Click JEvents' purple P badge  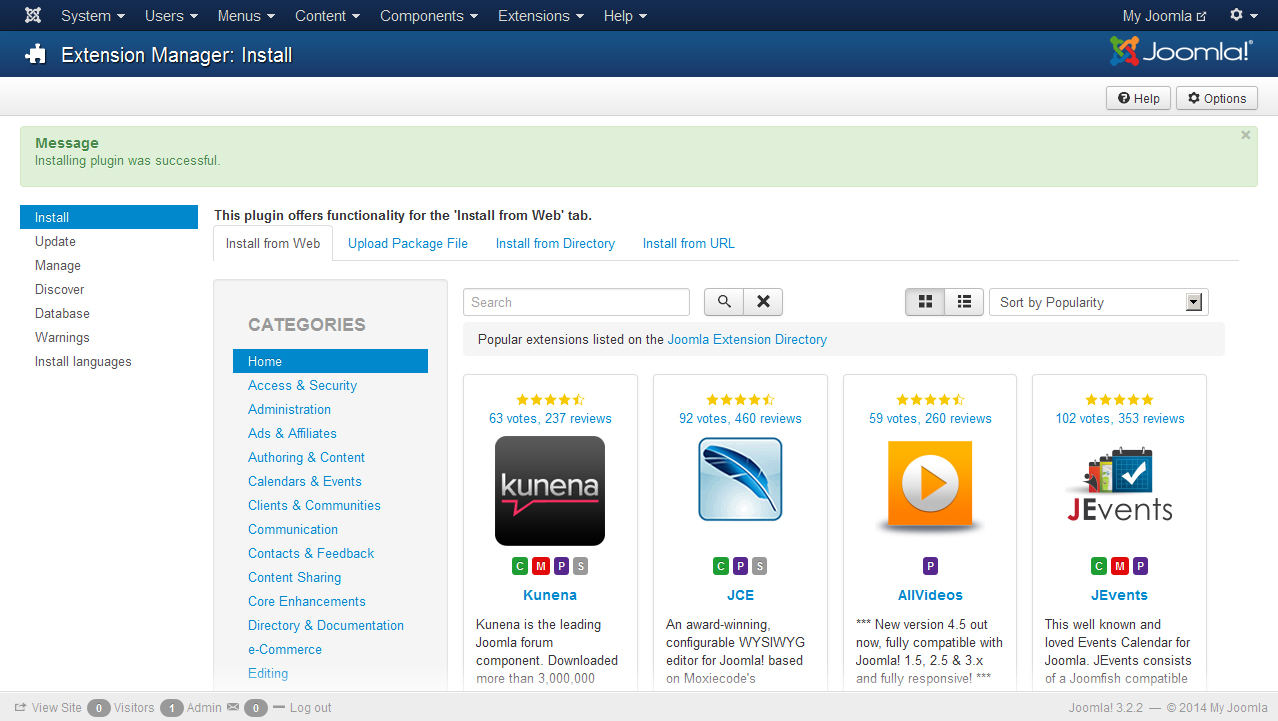pos(1140,566)
